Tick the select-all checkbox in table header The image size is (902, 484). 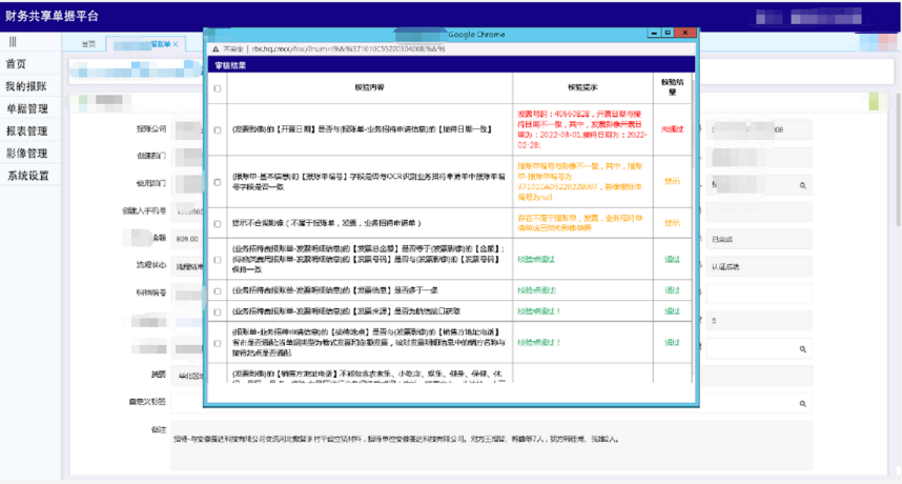[218, 88]
